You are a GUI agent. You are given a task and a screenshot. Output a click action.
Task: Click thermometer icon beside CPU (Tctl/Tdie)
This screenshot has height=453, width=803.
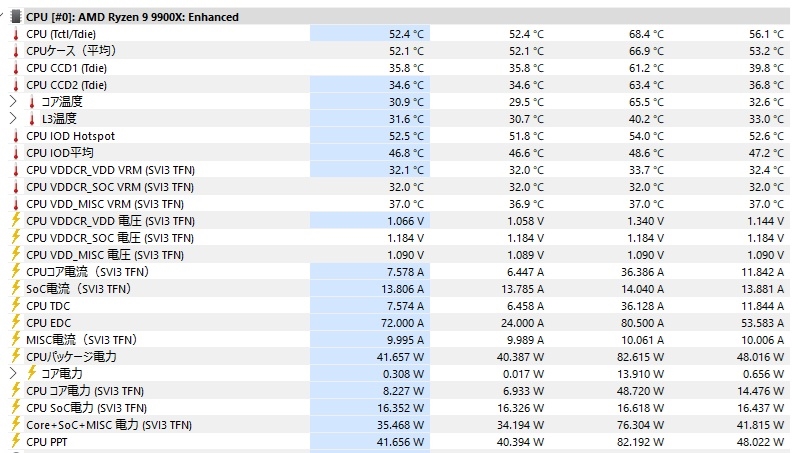coord(15,34)
